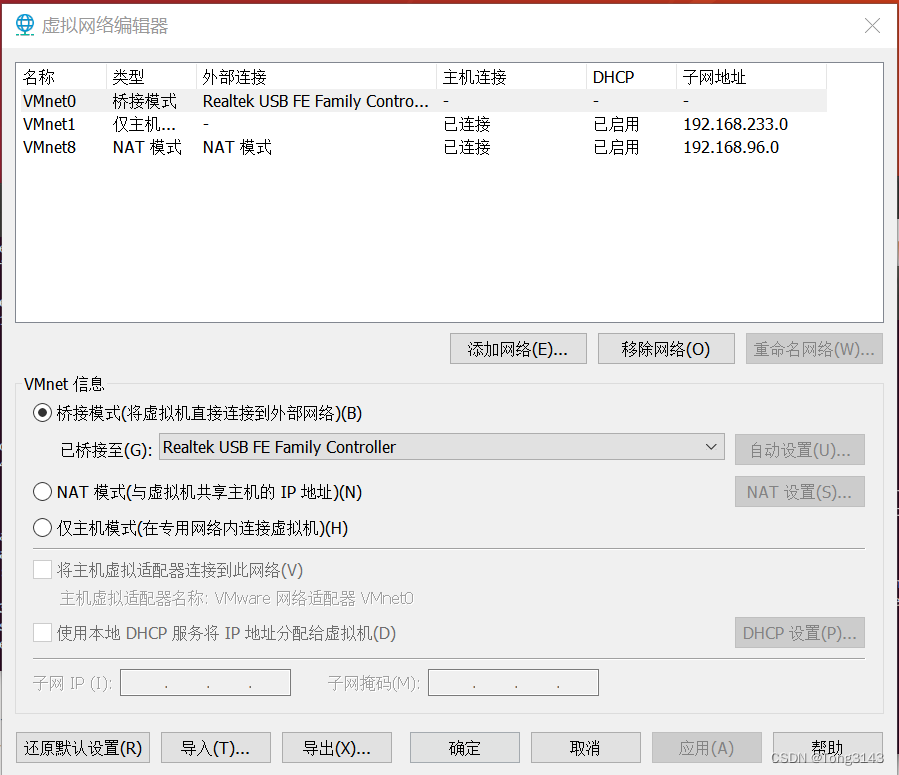Click 添加网络(E)... button
This screenshot has width=899, height=775.
[518, 349]
